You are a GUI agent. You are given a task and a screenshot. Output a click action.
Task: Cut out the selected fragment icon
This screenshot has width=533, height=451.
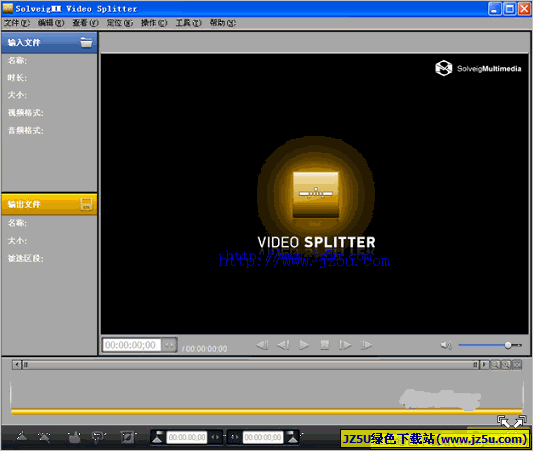(x=99, y=437)
